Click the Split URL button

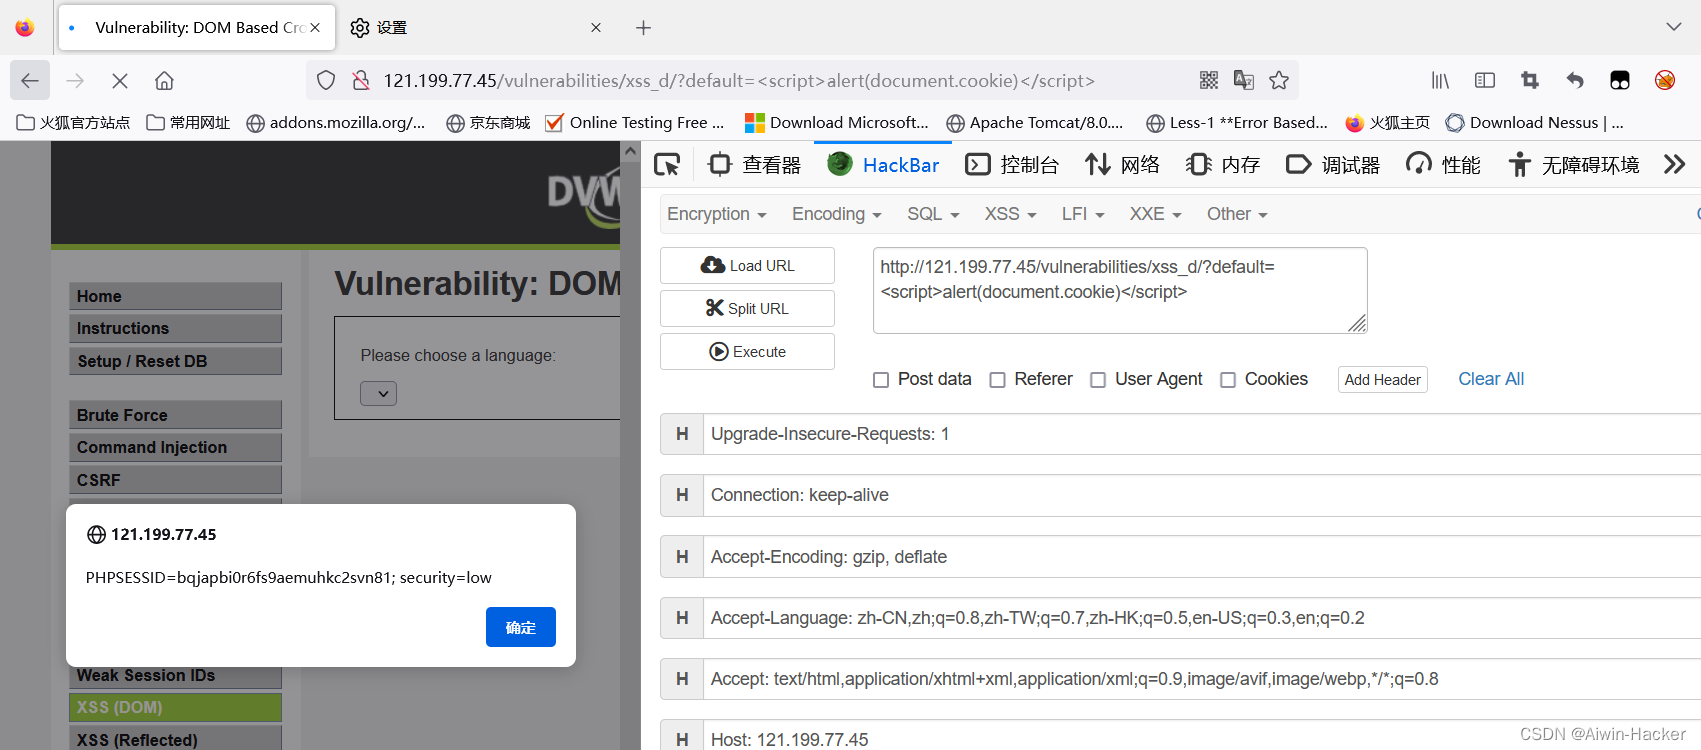click(747, 308)
